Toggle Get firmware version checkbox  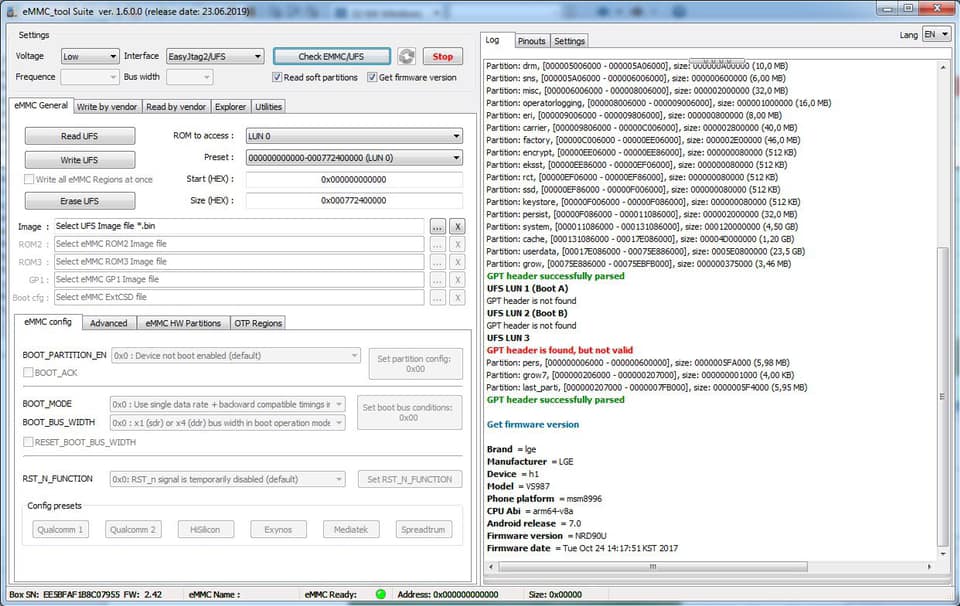point(372,77)
